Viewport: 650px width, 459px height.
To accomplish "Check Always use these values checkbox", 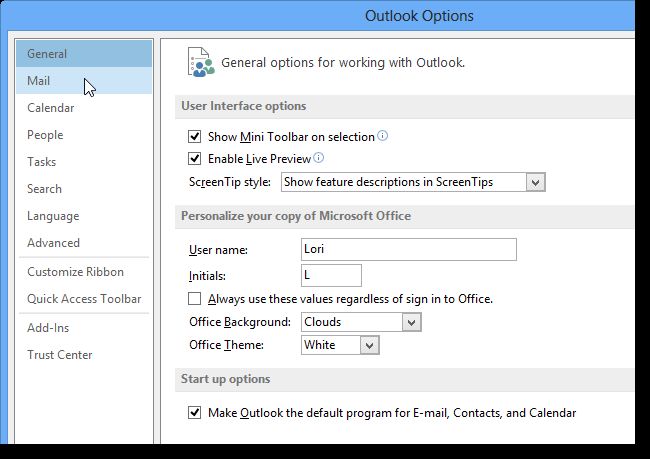I will [195, 299].
